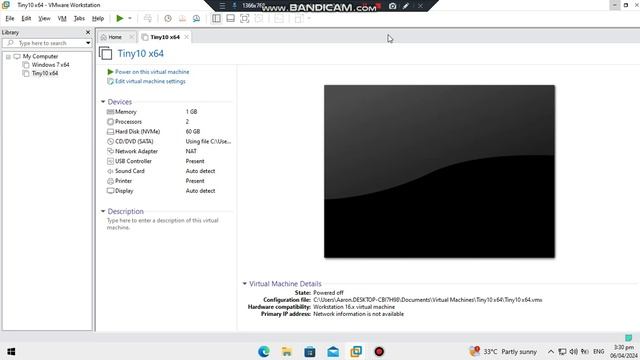Click the Bandicam recorder taskbar icon
Screen dimensions: 640x360
[379, 351]
